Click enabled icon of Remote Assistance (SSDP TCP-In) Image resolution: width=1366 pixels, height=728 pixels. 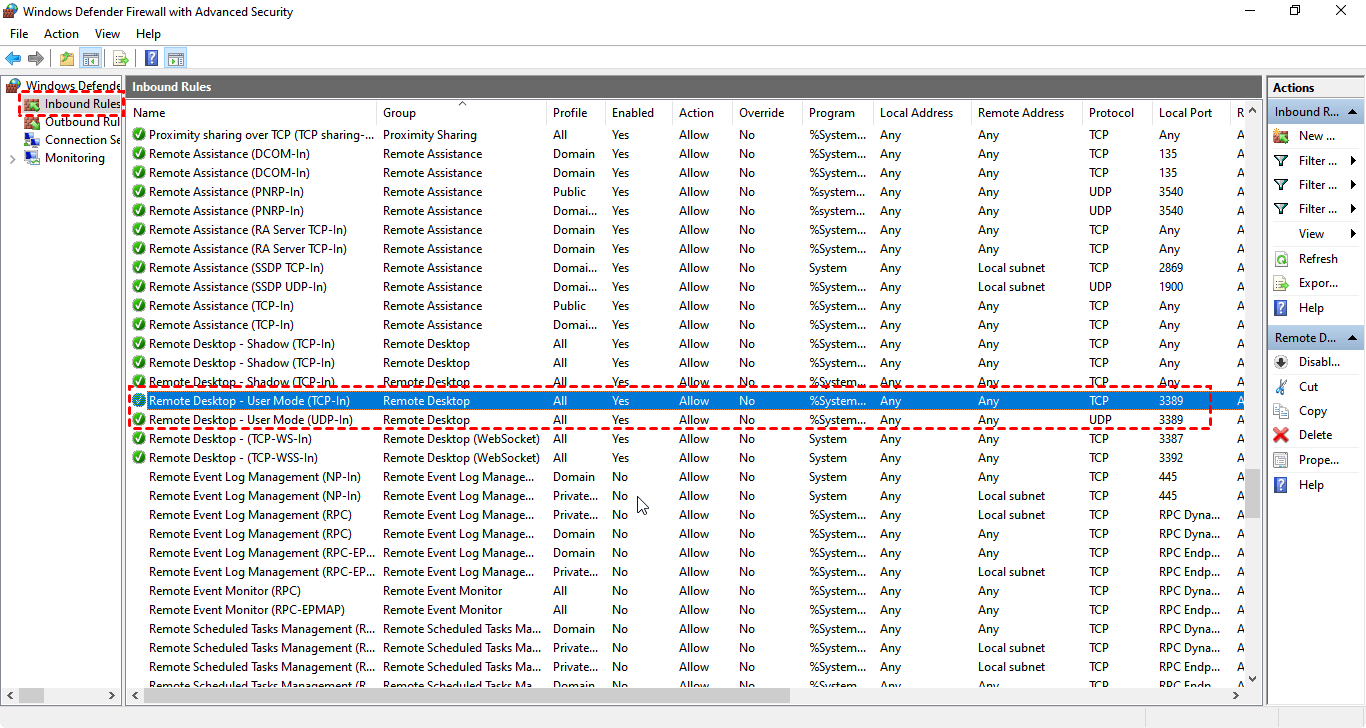coord(139,268)
